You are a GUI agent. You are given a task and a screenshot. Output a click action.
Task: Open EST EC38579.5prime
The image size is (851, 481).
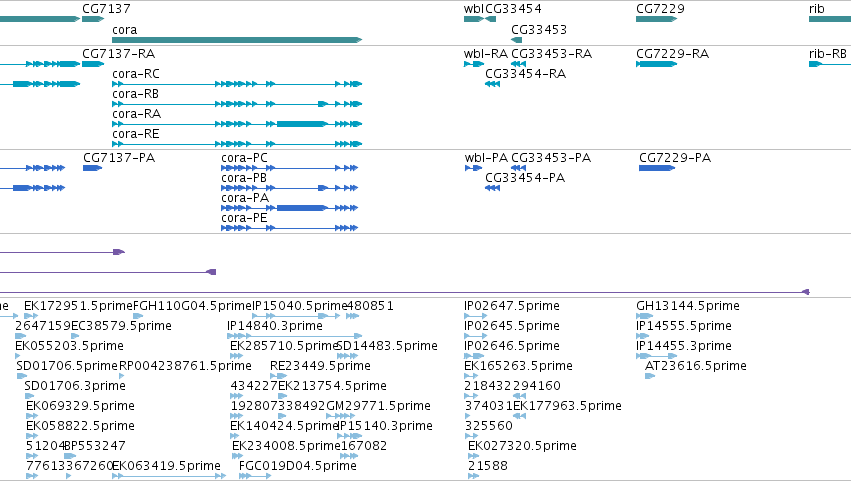122,326
